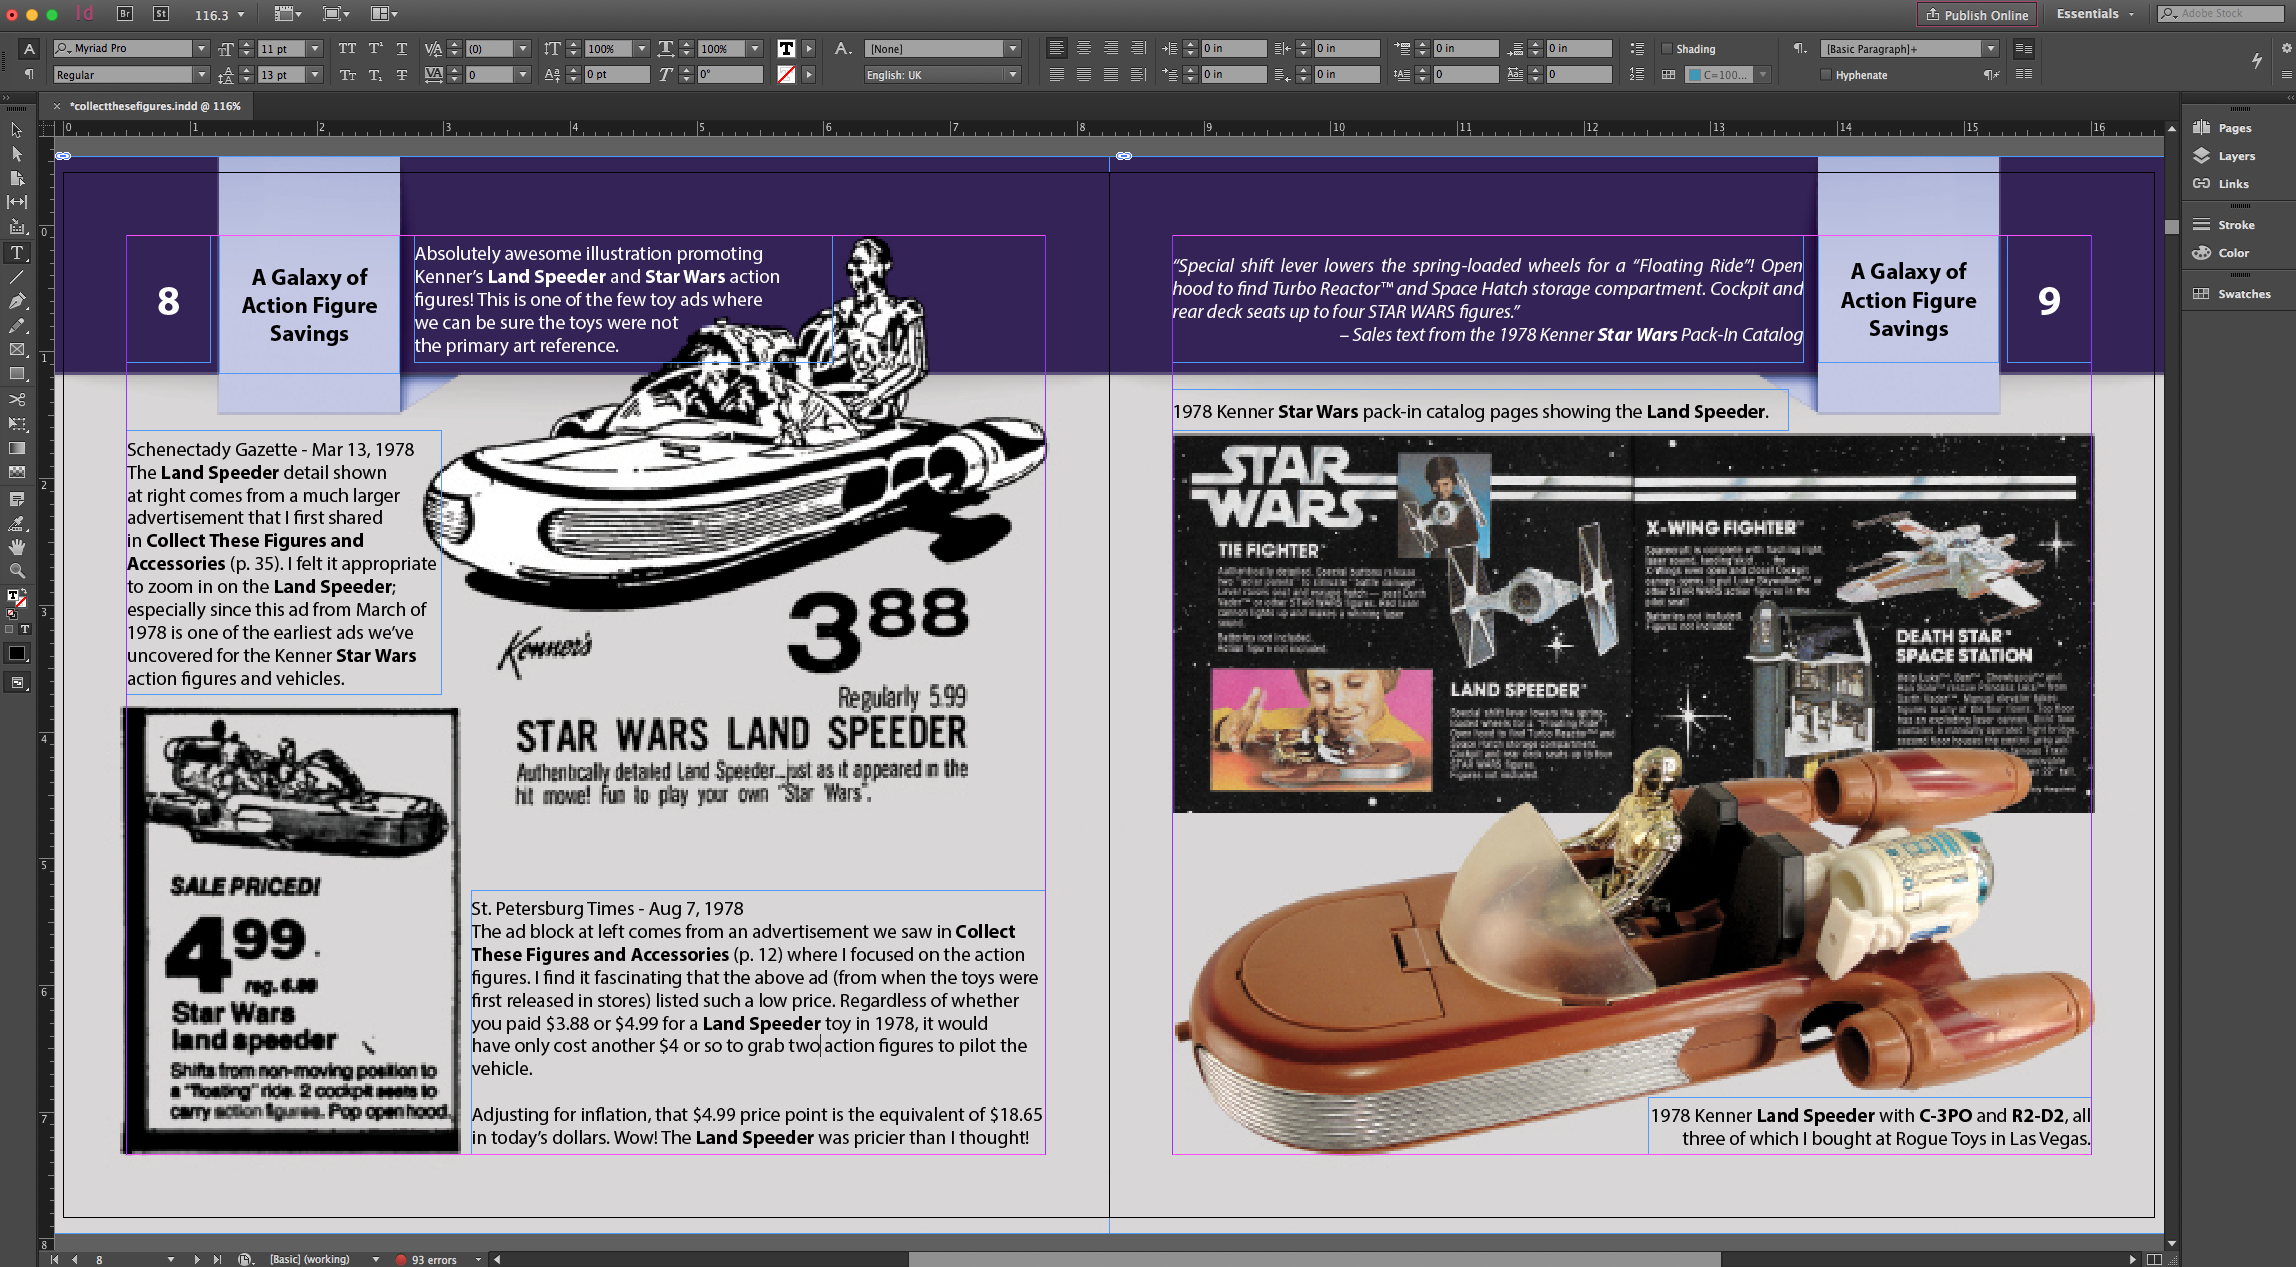Select the Scissors tool
This screenshot has height=1267, width=2296.
[x=17, y=399]
